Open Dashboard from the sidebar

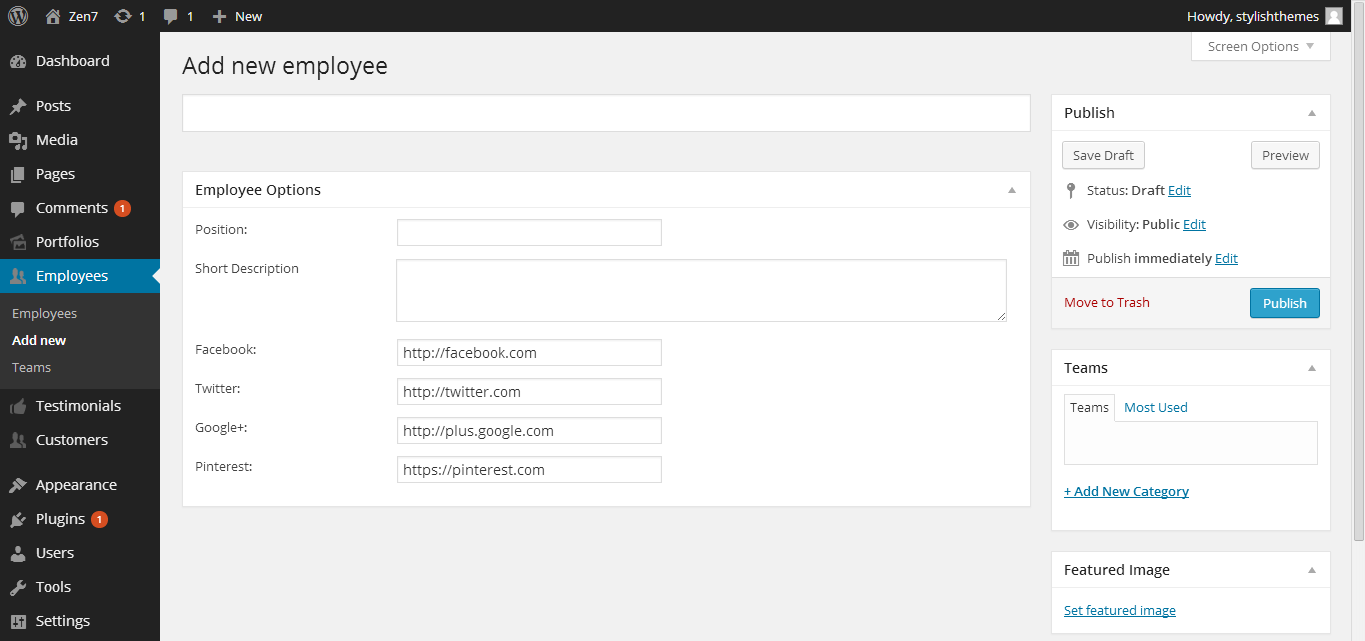[72, 61]
